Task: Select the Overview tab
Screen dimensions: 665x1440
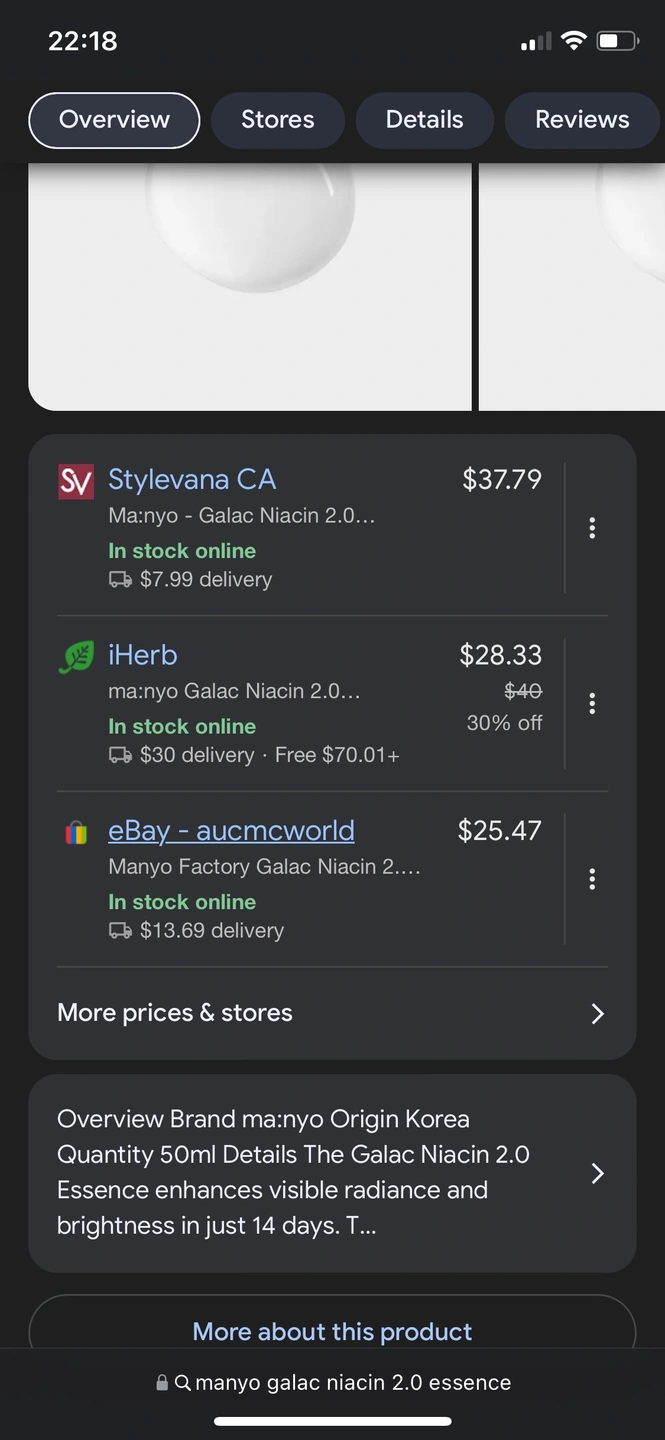Action: point(114,120)
